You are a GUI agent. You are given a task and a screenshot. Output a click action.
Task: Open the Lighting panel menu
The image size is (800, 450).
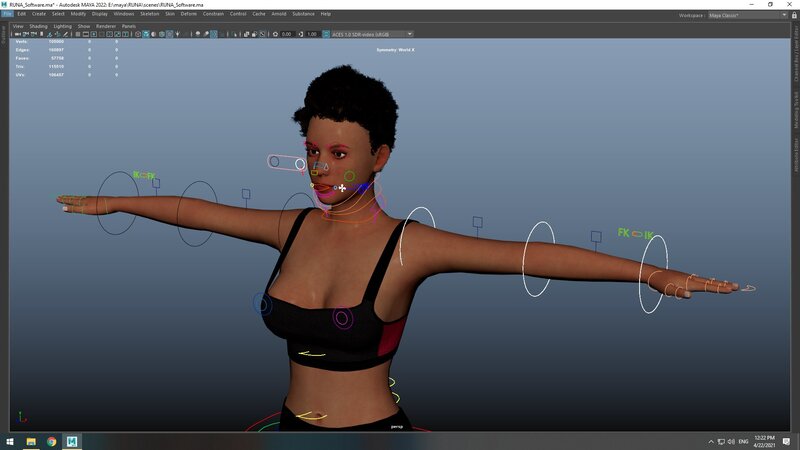point(62,26)
